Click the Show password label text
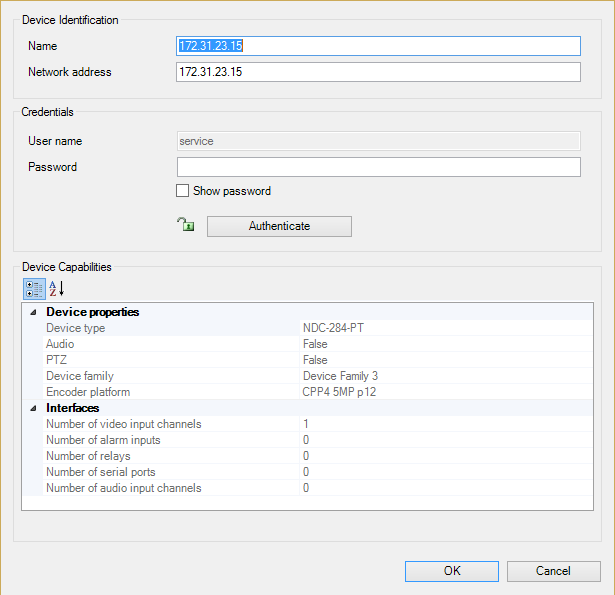 tap(232, 191)
